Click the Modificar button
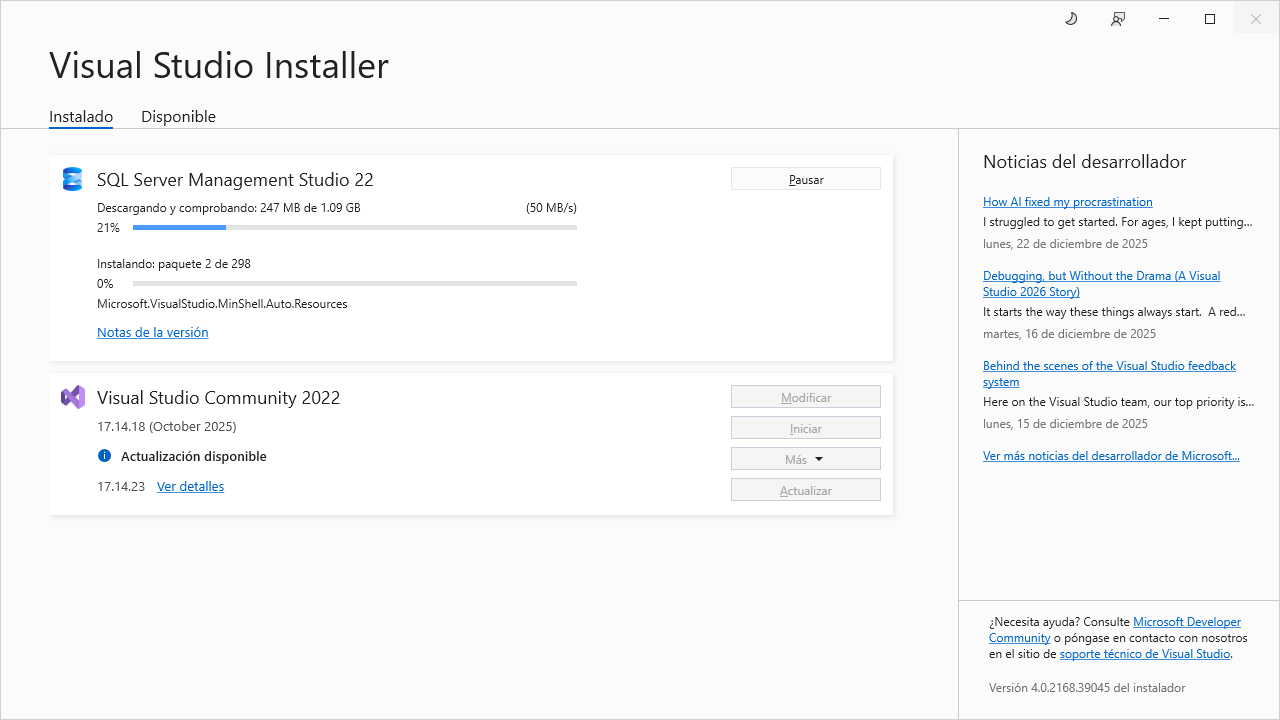The image size is (1280, 720). click(806, 397)
